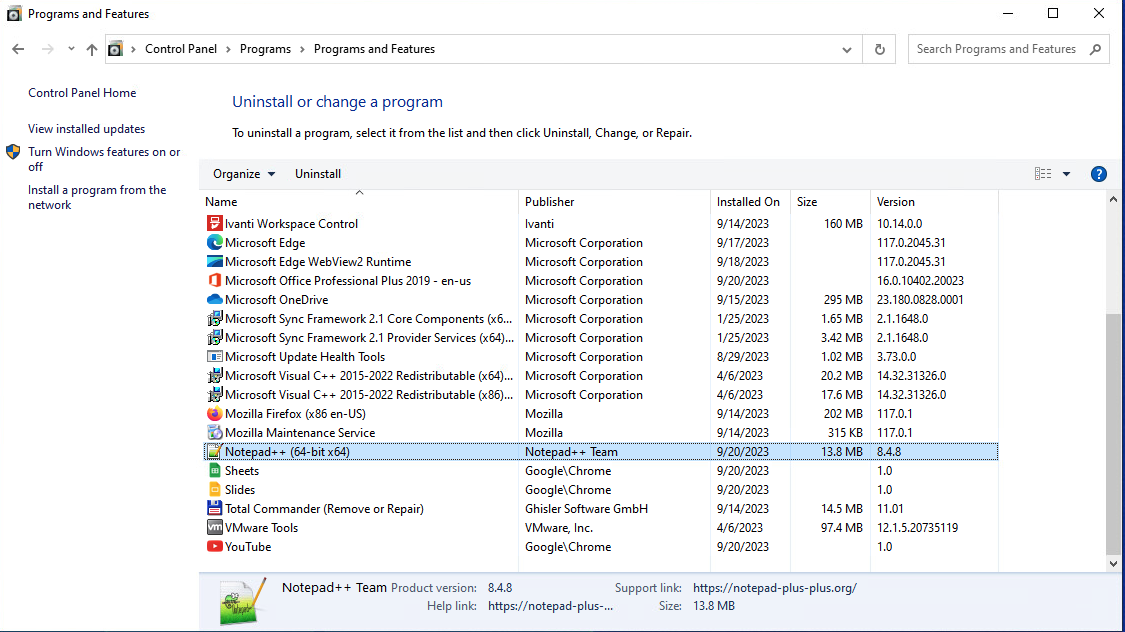This screenshot has height=632, width=1125.
Task: Click the Edge WebView2 Runtime icon
Action: tap(214, 261)
